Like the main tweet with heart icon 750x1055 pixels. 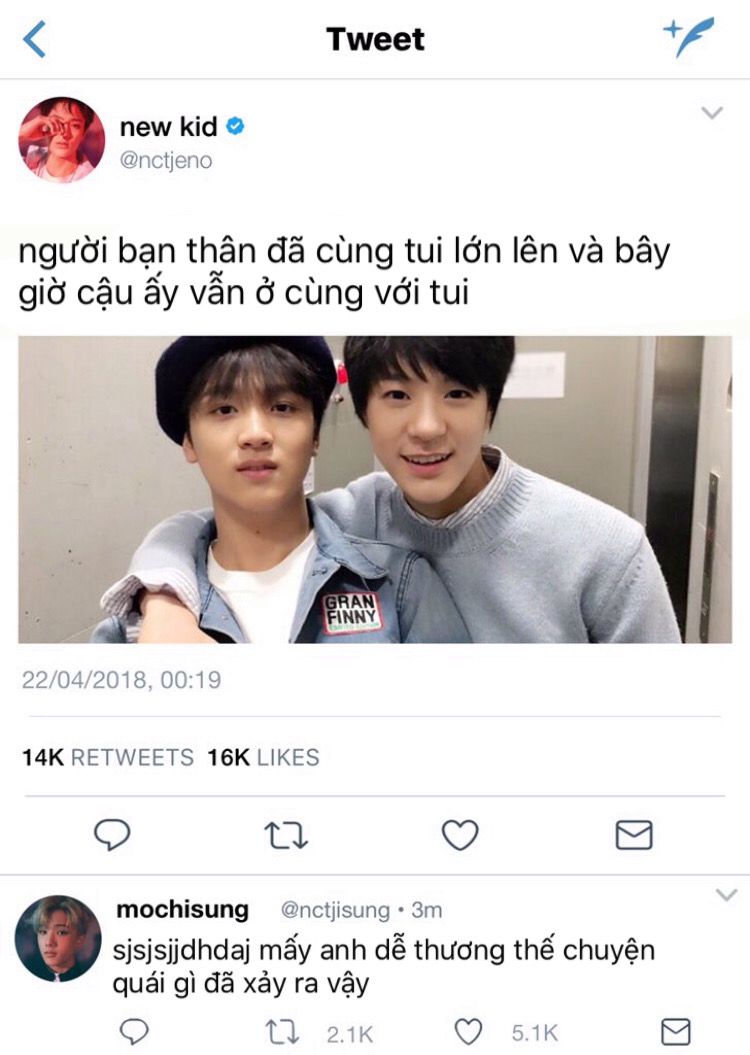[x=460, y=835]
